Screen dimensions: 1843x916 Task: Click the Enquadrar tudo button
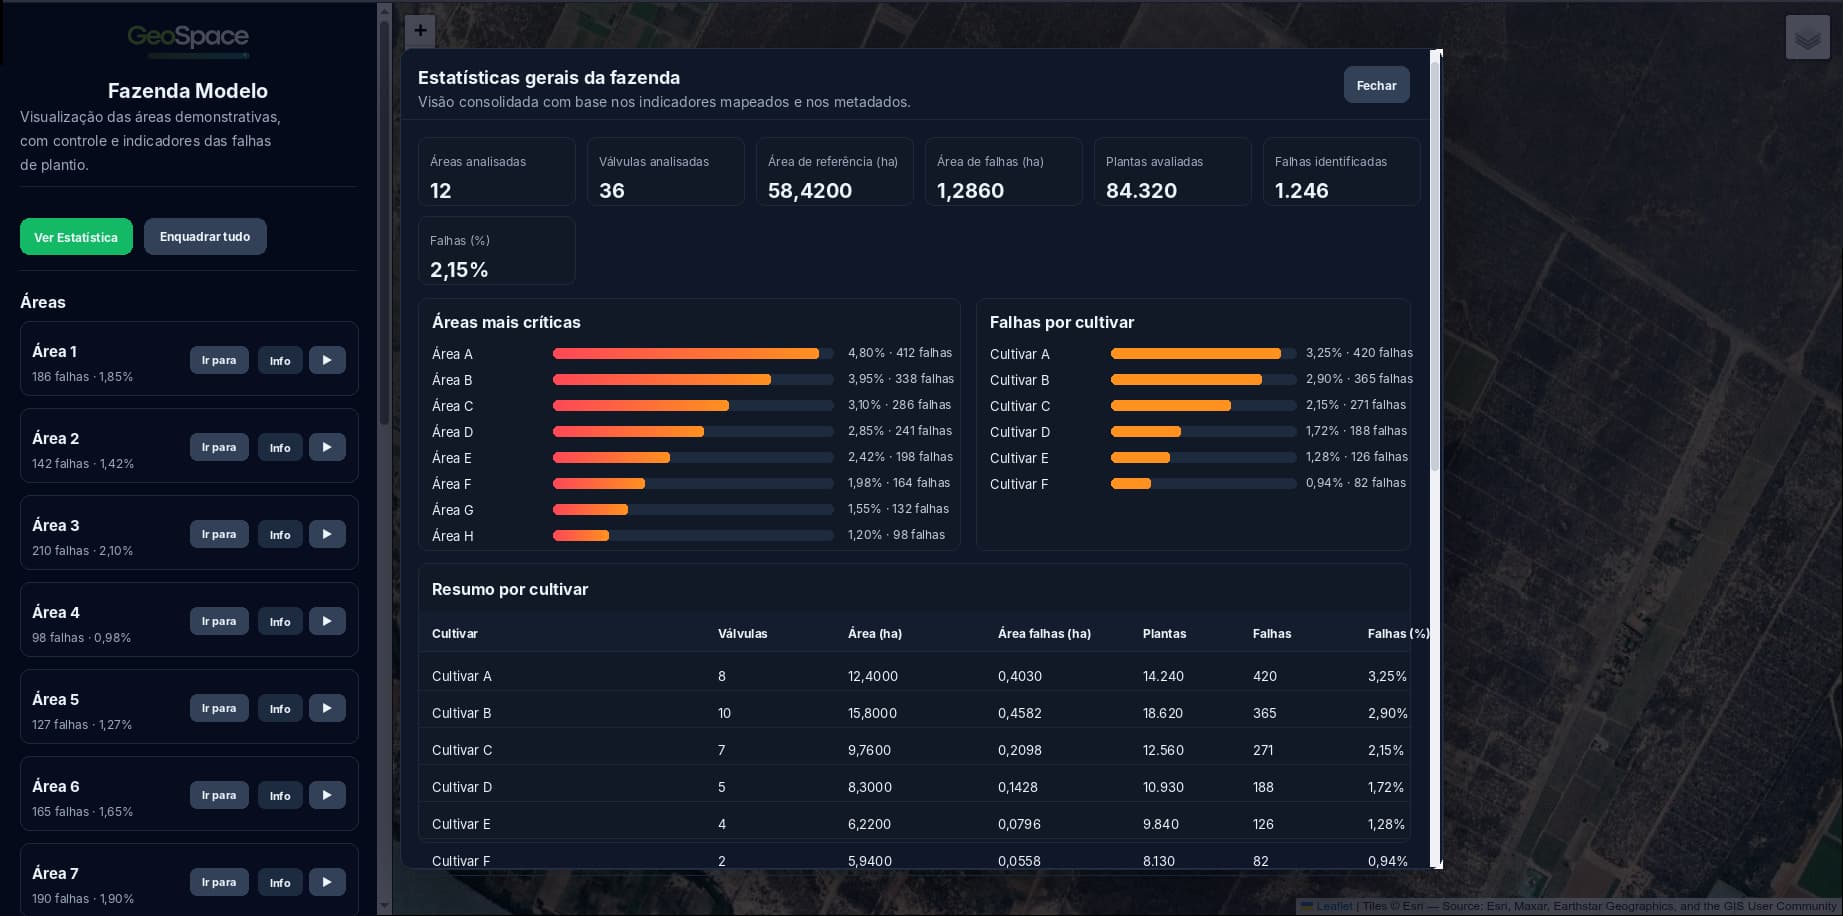[205, 237]
